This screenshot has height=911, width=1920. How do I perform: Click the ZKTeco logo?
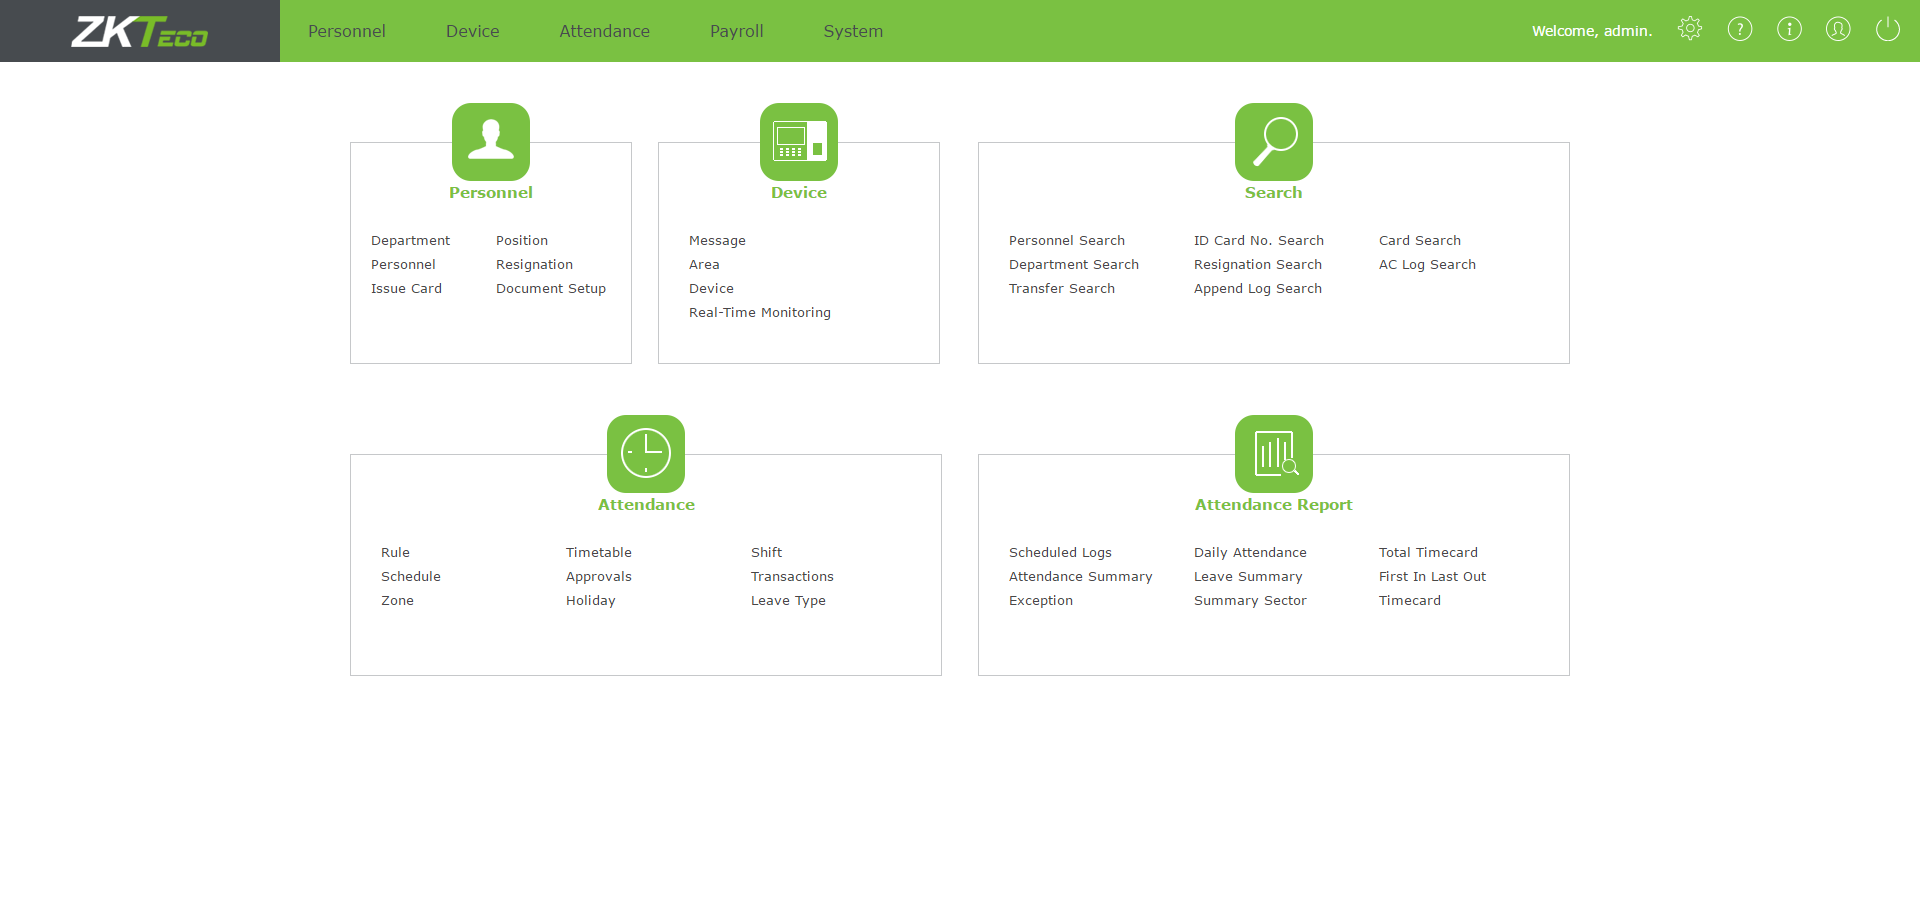click(140, 31)
